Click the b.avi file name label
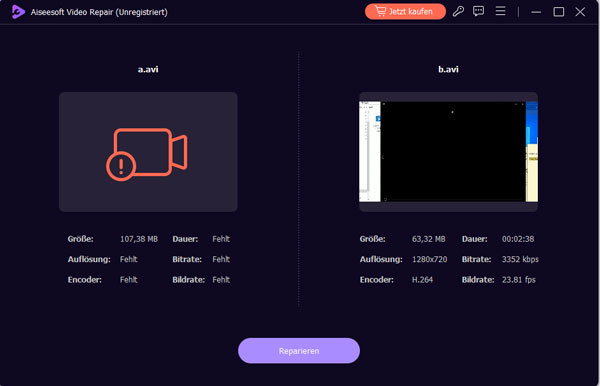 tap(448, 69)
